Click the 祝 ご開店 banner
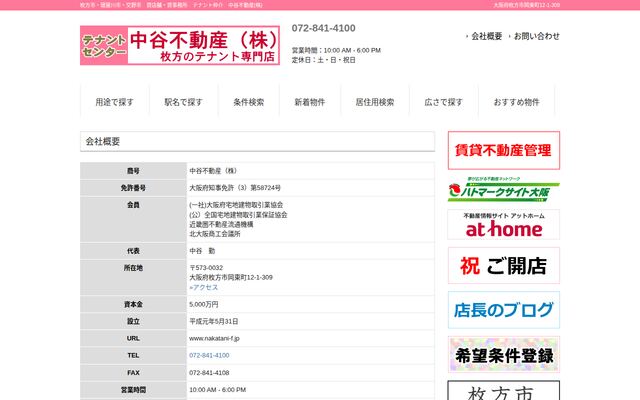This screenshot has height=400, width=640. point(504,265)
